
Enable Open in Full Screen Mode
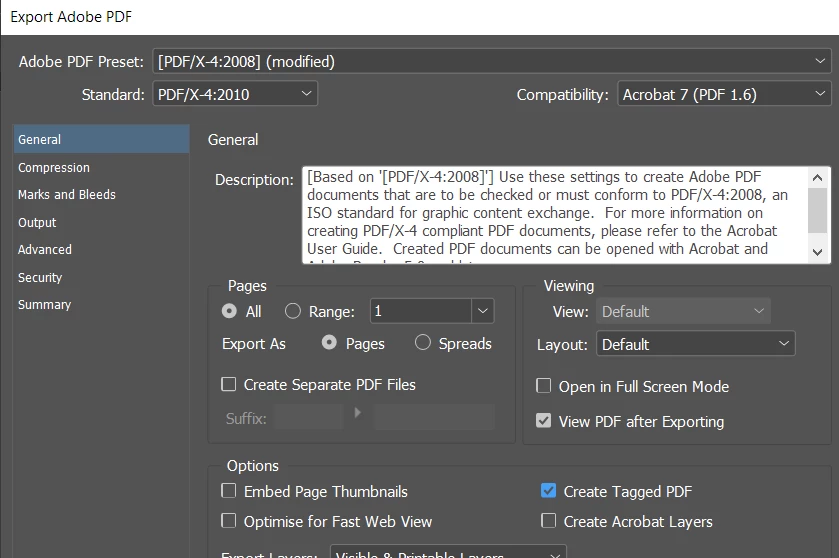pyautogui.click(x=544, y=386)
